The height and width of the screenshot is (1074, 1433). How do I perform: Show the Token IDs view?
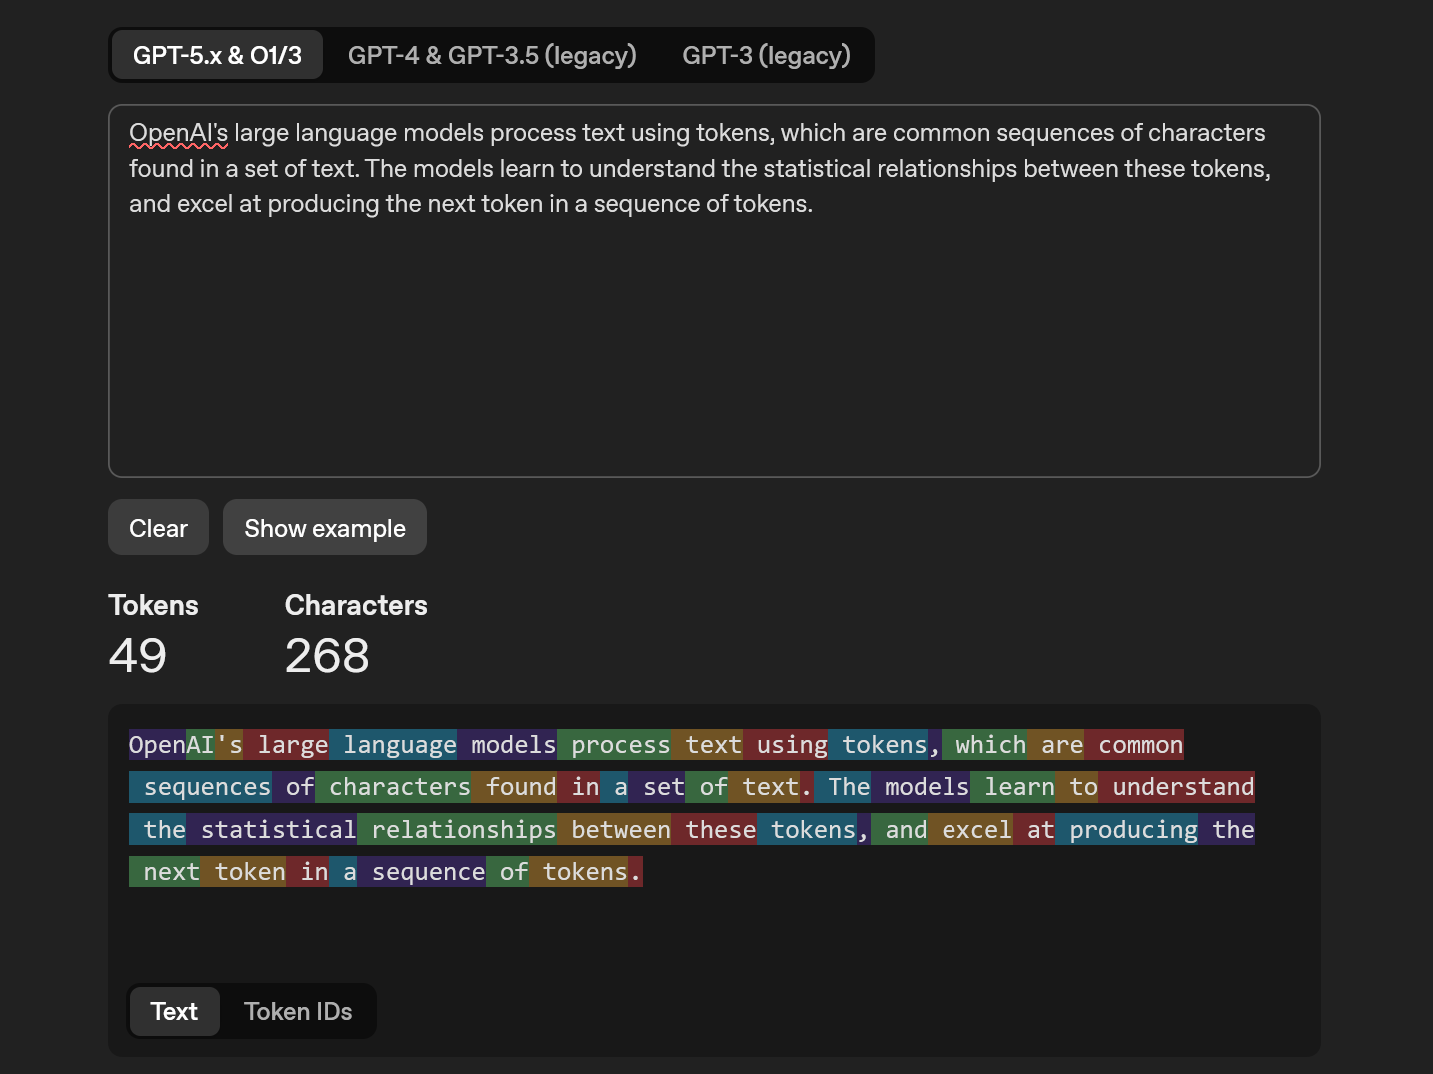pos(298,1011)
